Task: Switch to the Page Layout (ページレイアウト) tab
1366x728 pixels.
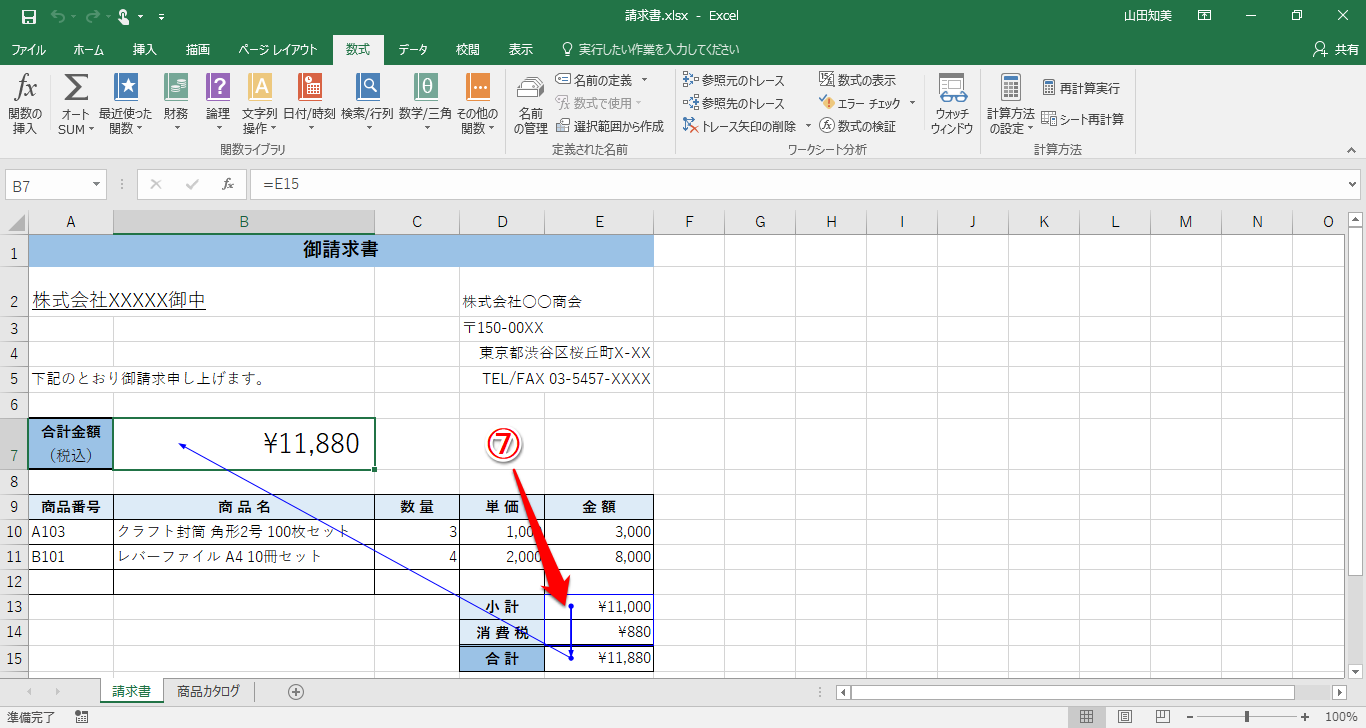Action: click(x=278, y=49)
